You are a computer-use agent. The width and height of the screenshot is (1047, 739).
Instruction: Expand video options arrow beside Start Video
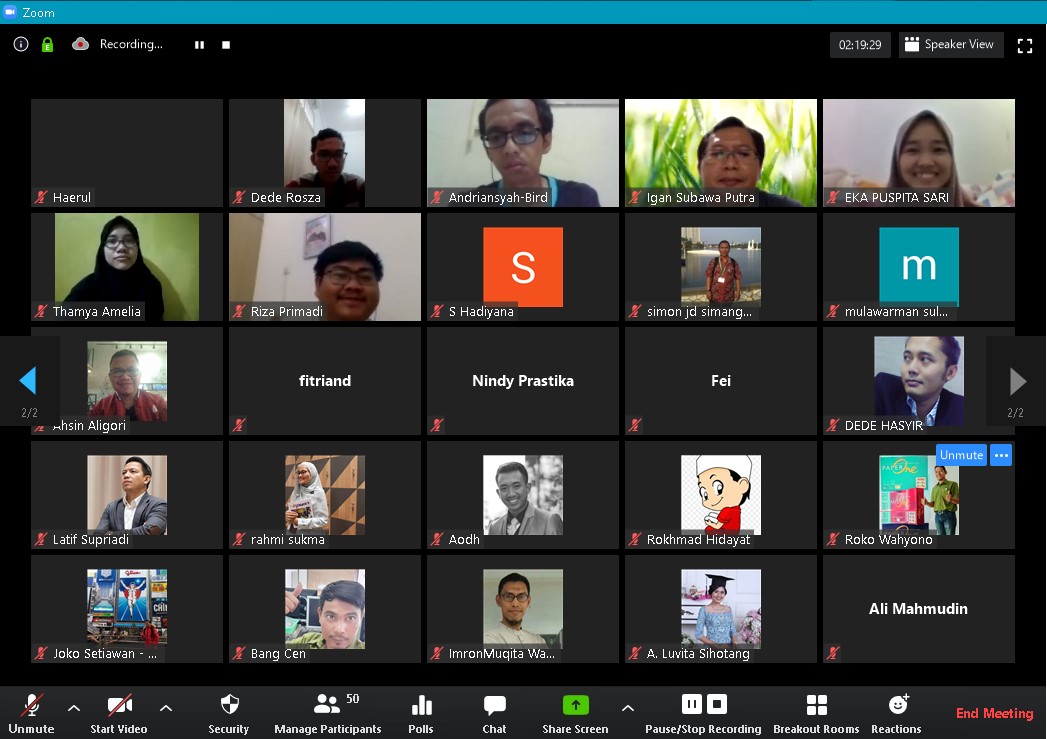coord(166,708)
